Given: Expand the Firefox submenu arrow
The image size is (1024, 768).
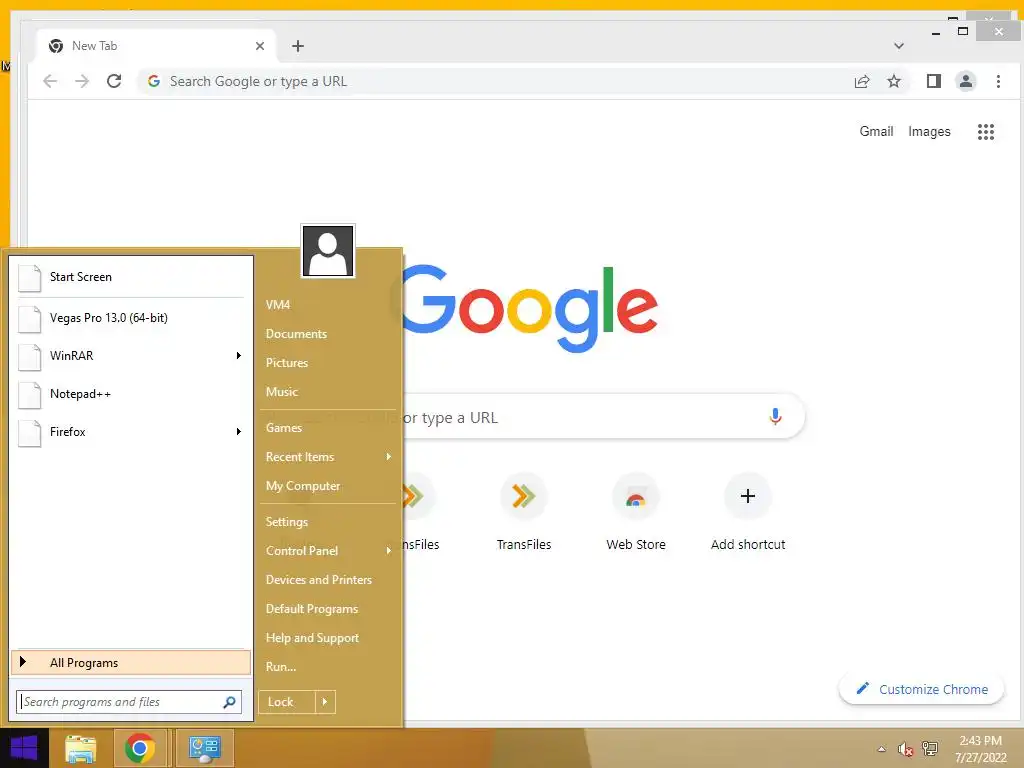Looking at the screenshot, I should tap(239, 432).
